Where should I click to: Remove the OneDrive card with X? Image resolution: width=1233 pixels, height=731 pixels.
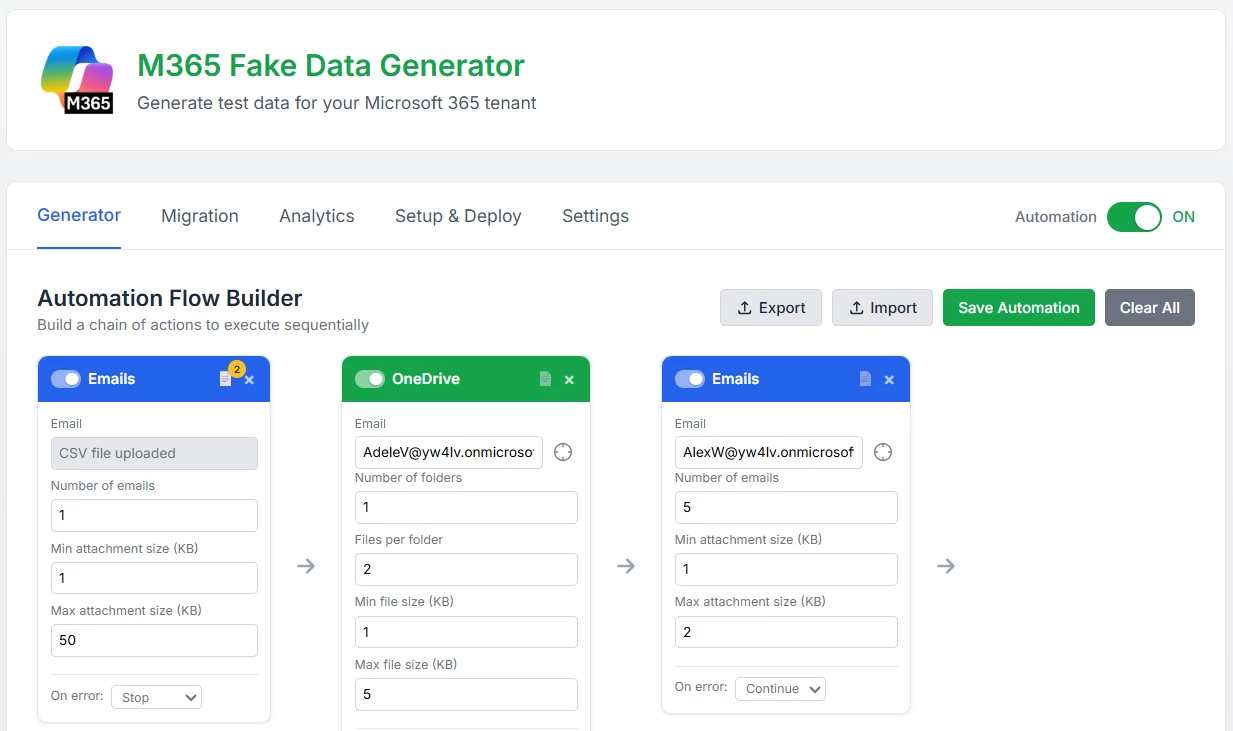click(x=569, y=380)
